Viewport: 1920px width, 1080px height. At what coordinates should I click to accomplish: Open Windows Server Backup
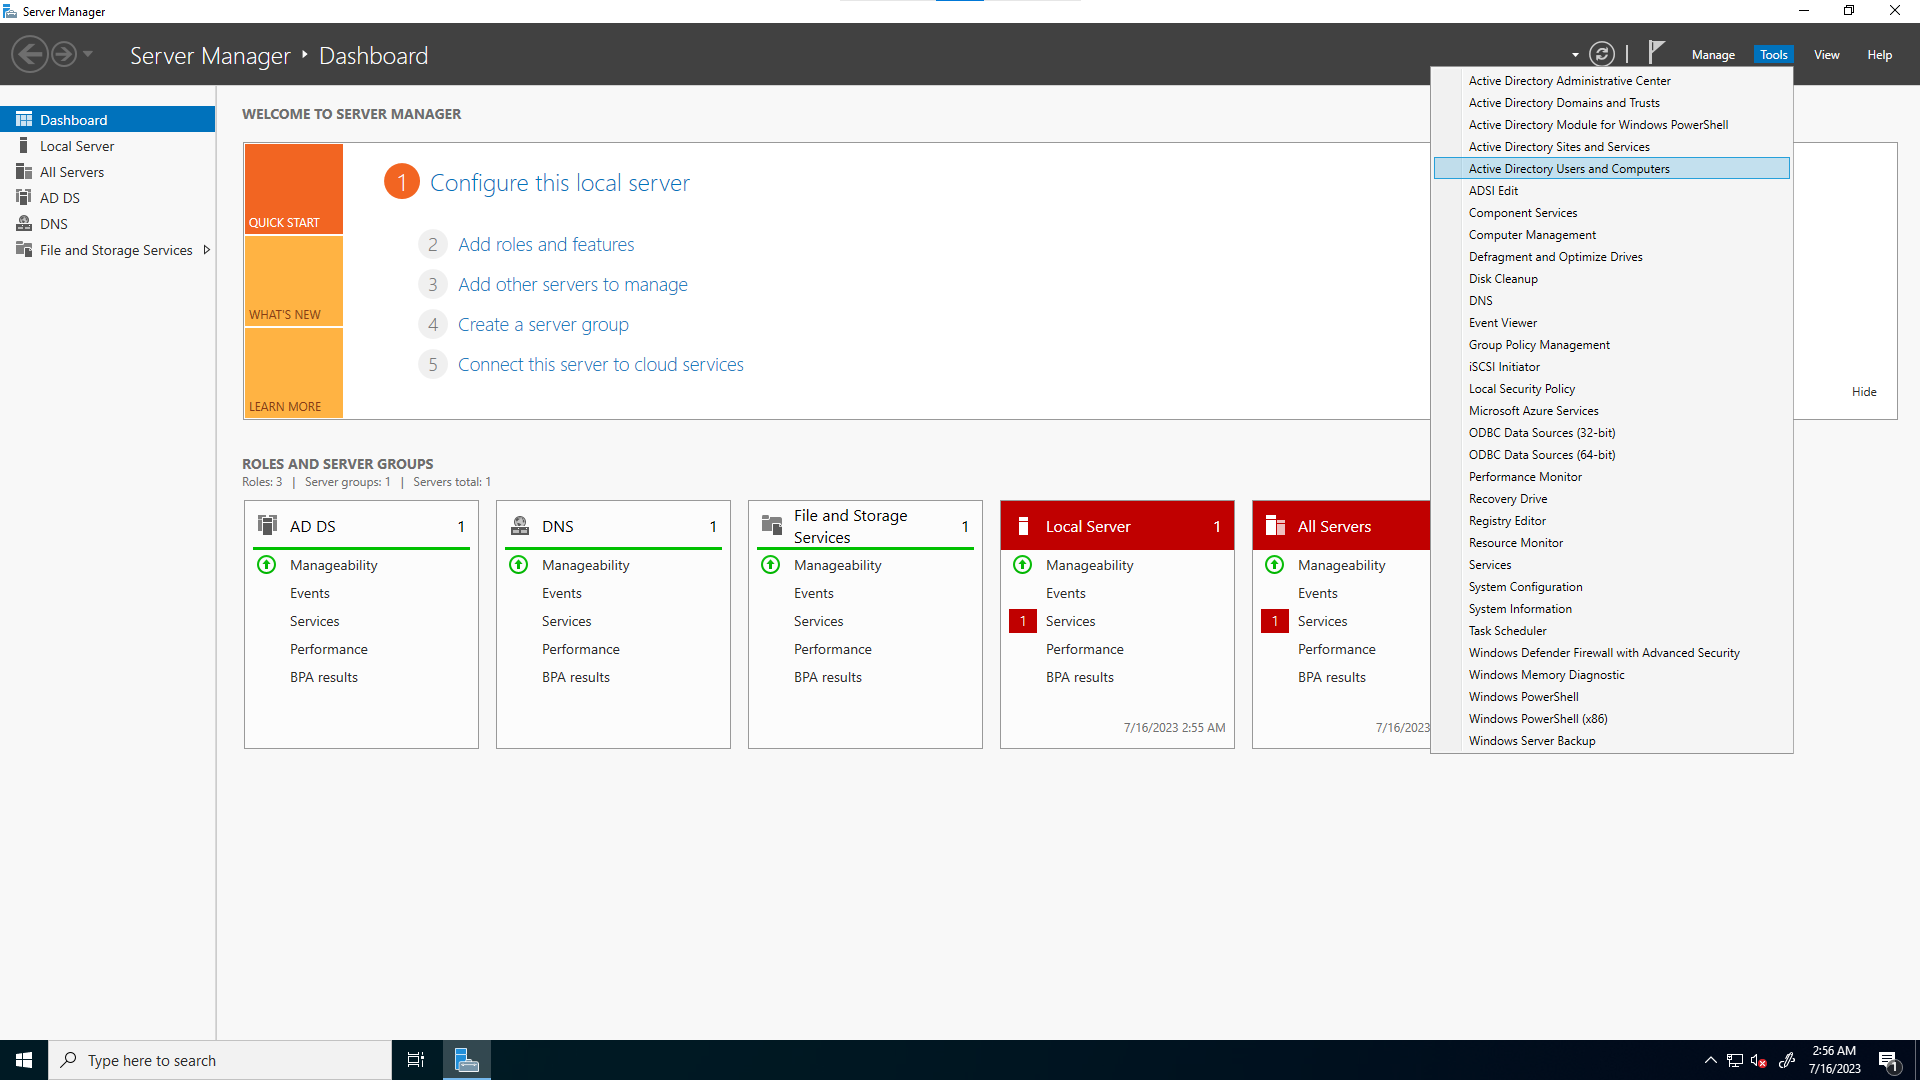(x=1611, y=741)
